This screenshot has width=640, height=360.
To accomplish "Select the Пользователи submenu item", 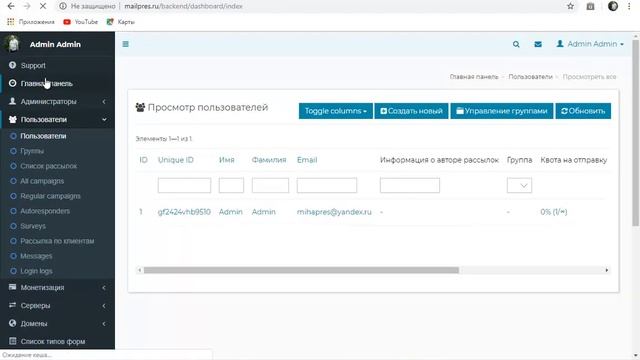I will pos(43,136).
